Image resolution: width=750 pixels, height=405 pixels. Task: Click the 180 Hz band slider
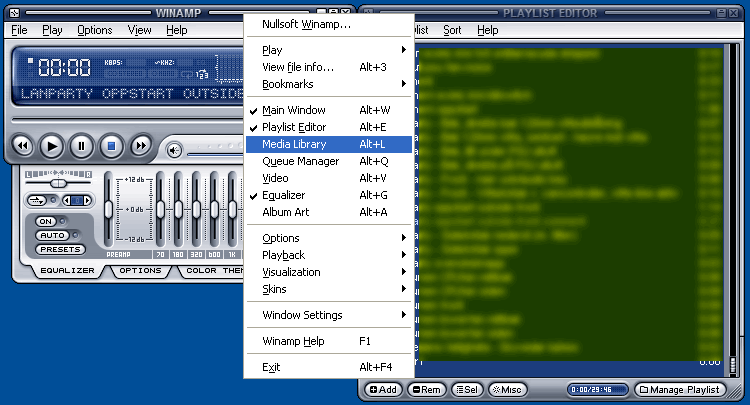click(178, 209)
